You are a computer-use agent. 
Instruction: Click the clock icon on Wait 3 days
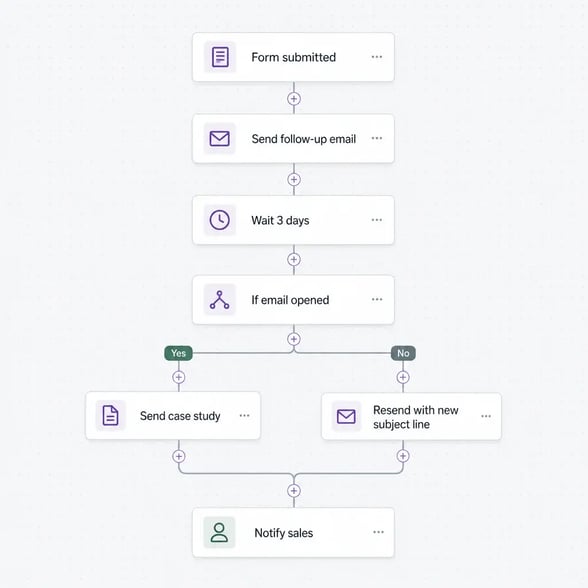(x=220, y=220)
